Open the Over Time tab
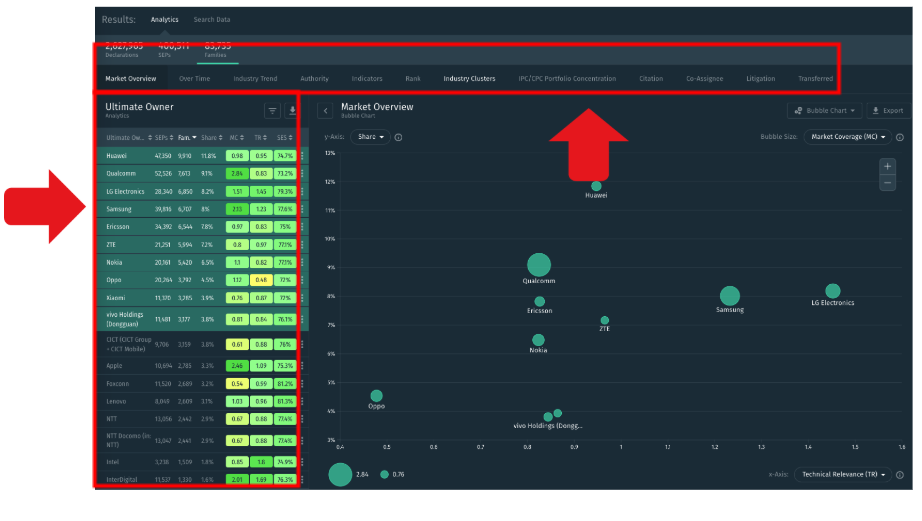The width and height of the screenshot is (922, 521). [195, 78]
